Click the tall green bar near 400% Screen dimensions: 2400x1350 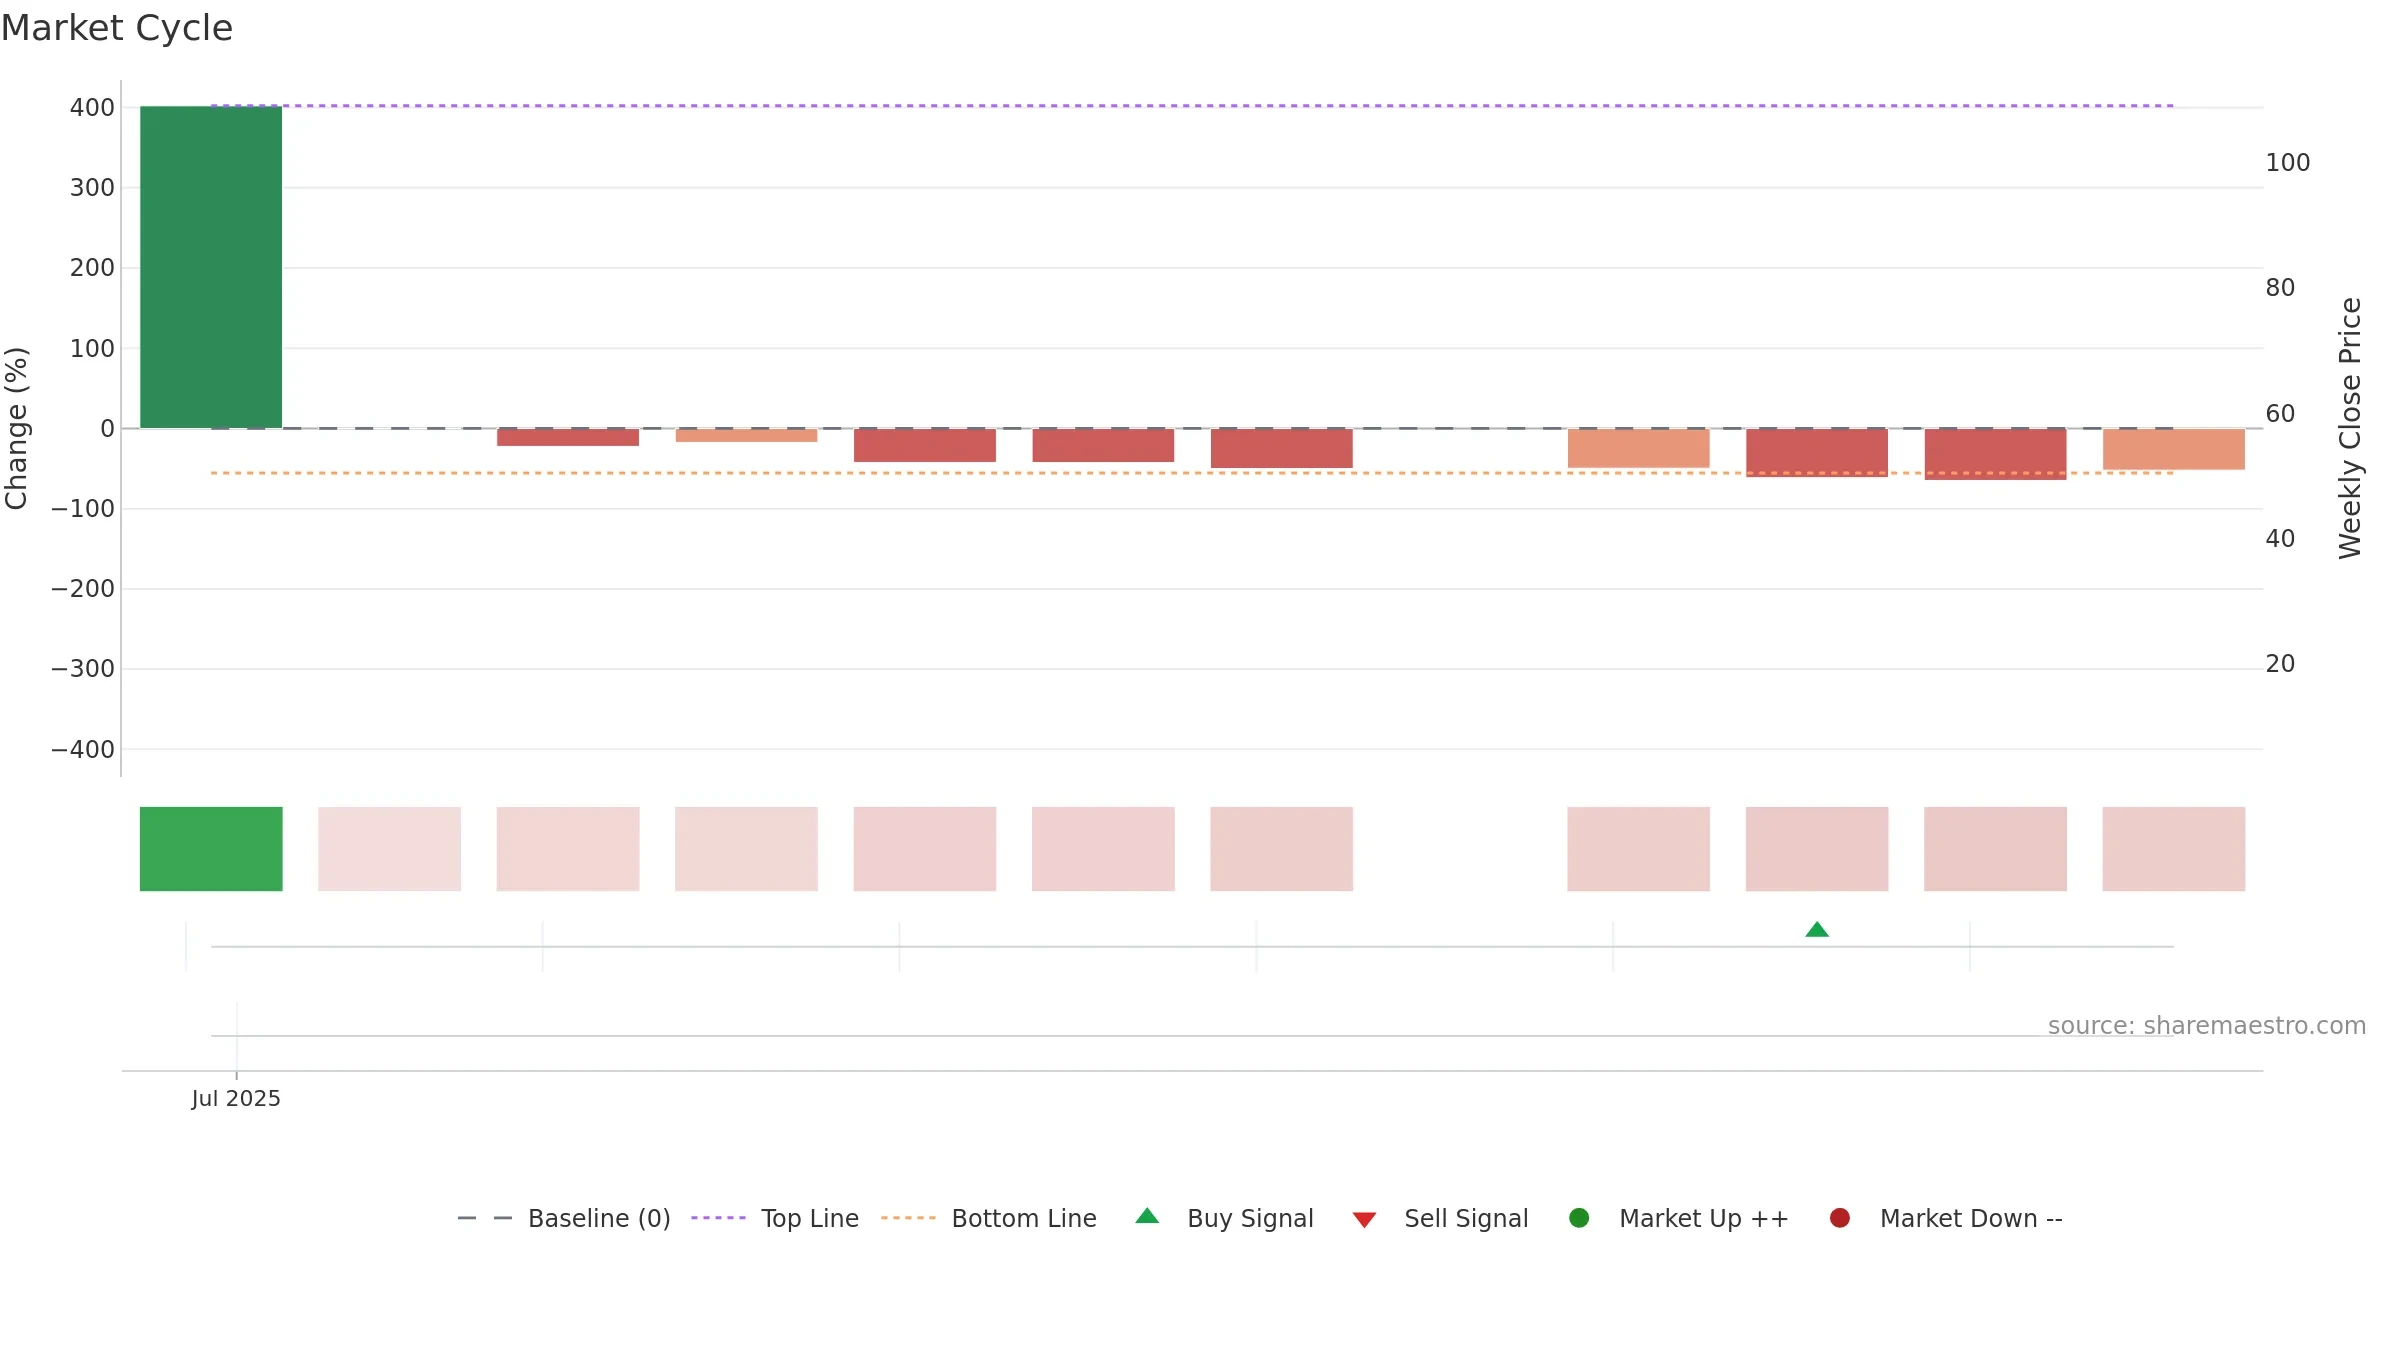pyautogui.click(x=211, y=267)
